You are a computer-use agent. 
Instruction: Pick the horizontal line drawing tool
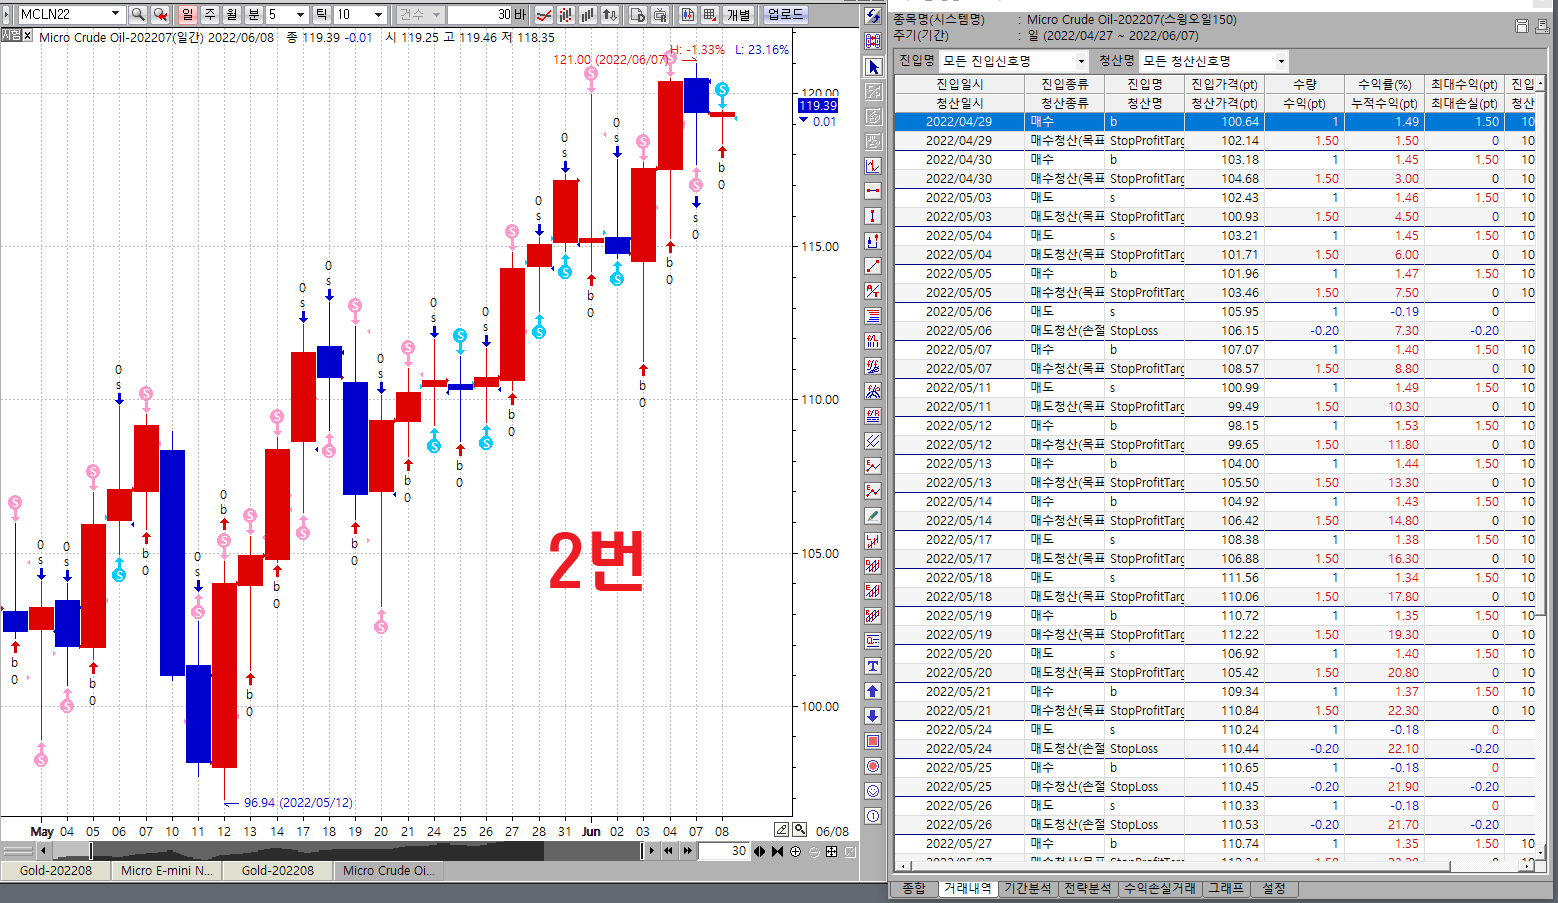tap(873, 191)
